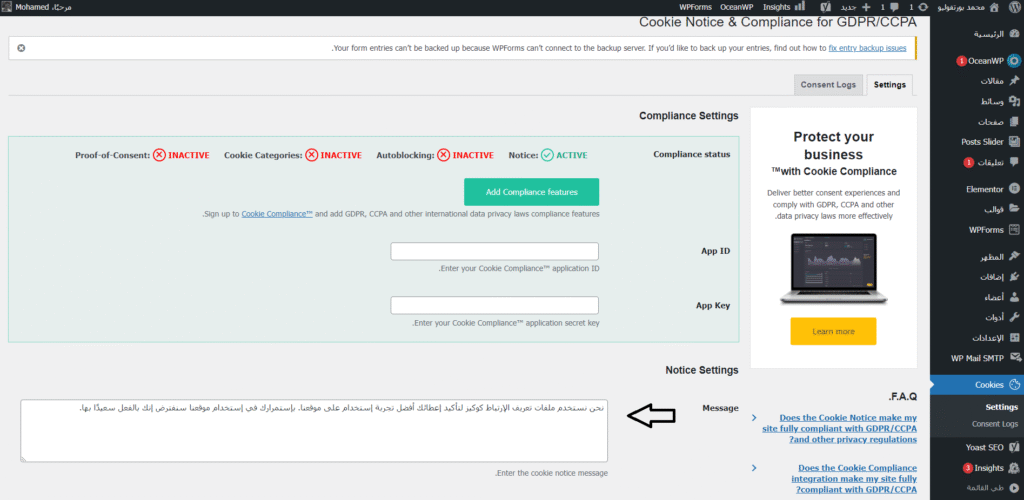
Task: Click the OceanWP sidebar icon
Action: [x=1014, y=61]
